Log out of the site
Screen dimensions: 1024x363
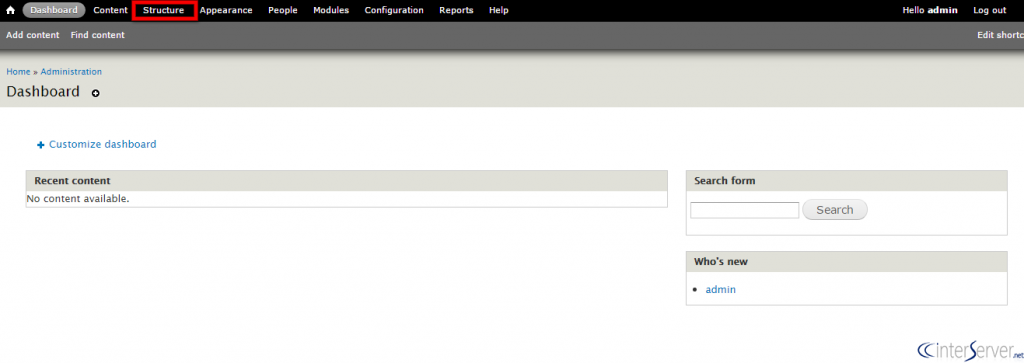(989, 10)
